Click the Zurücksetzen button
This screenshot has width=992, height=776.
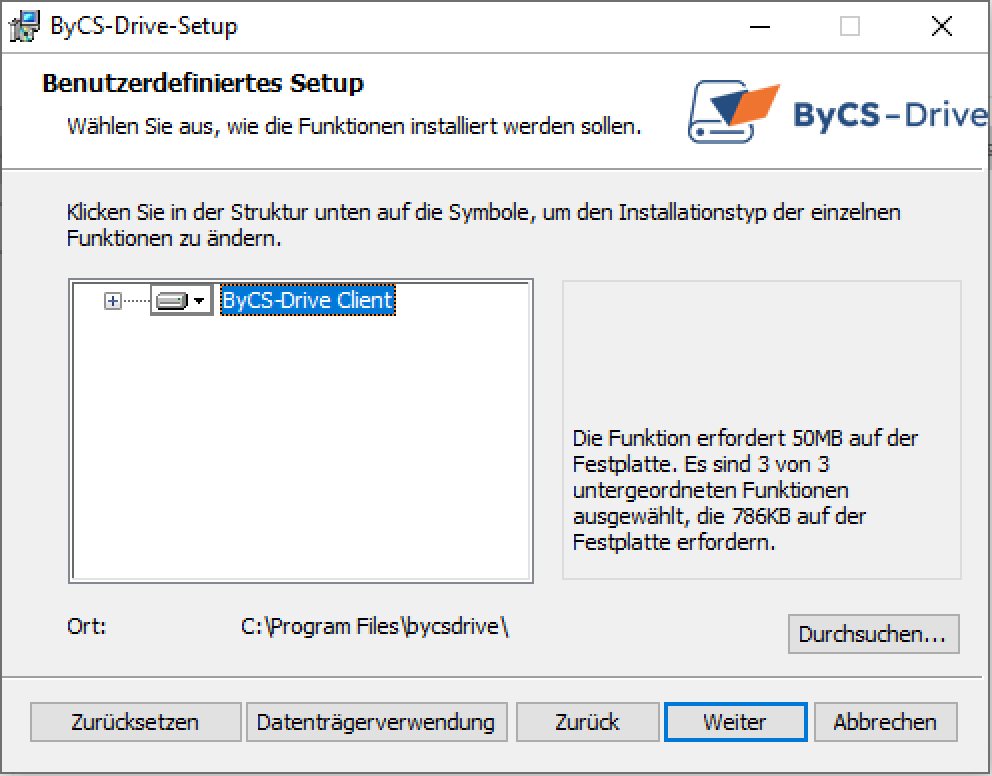135,722
